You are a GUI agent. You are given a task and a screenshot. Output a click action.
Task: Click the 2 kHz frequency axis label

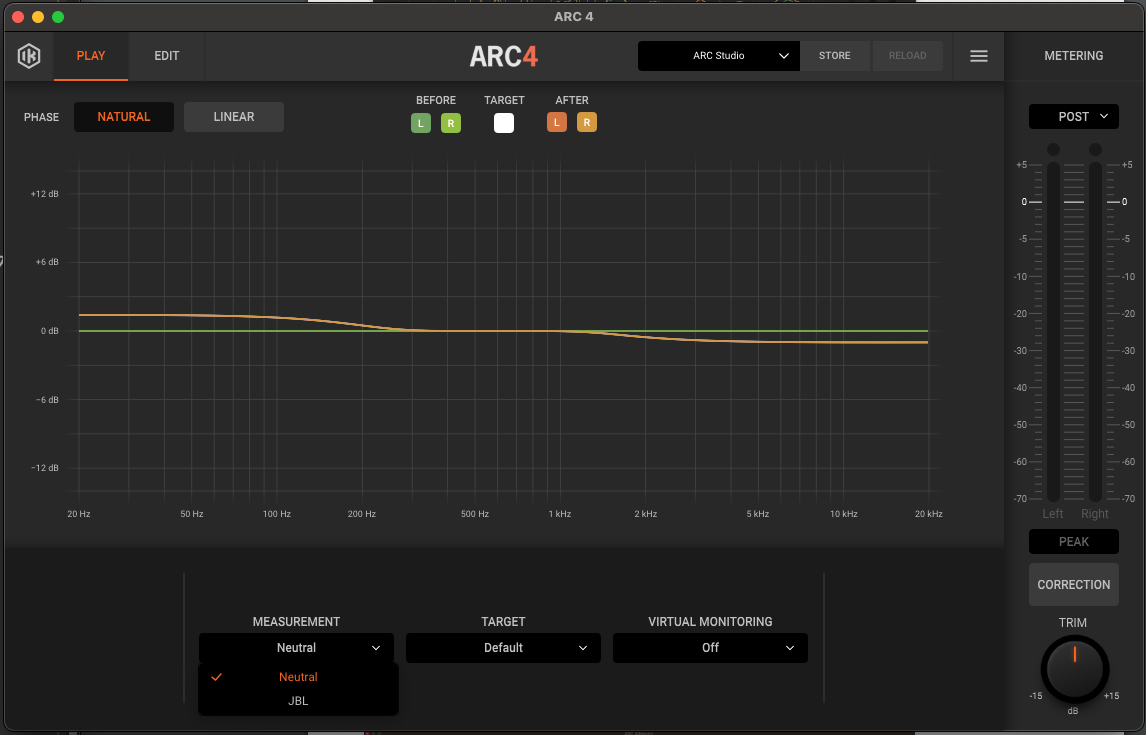pyautogui.click(x=645, y=514)
